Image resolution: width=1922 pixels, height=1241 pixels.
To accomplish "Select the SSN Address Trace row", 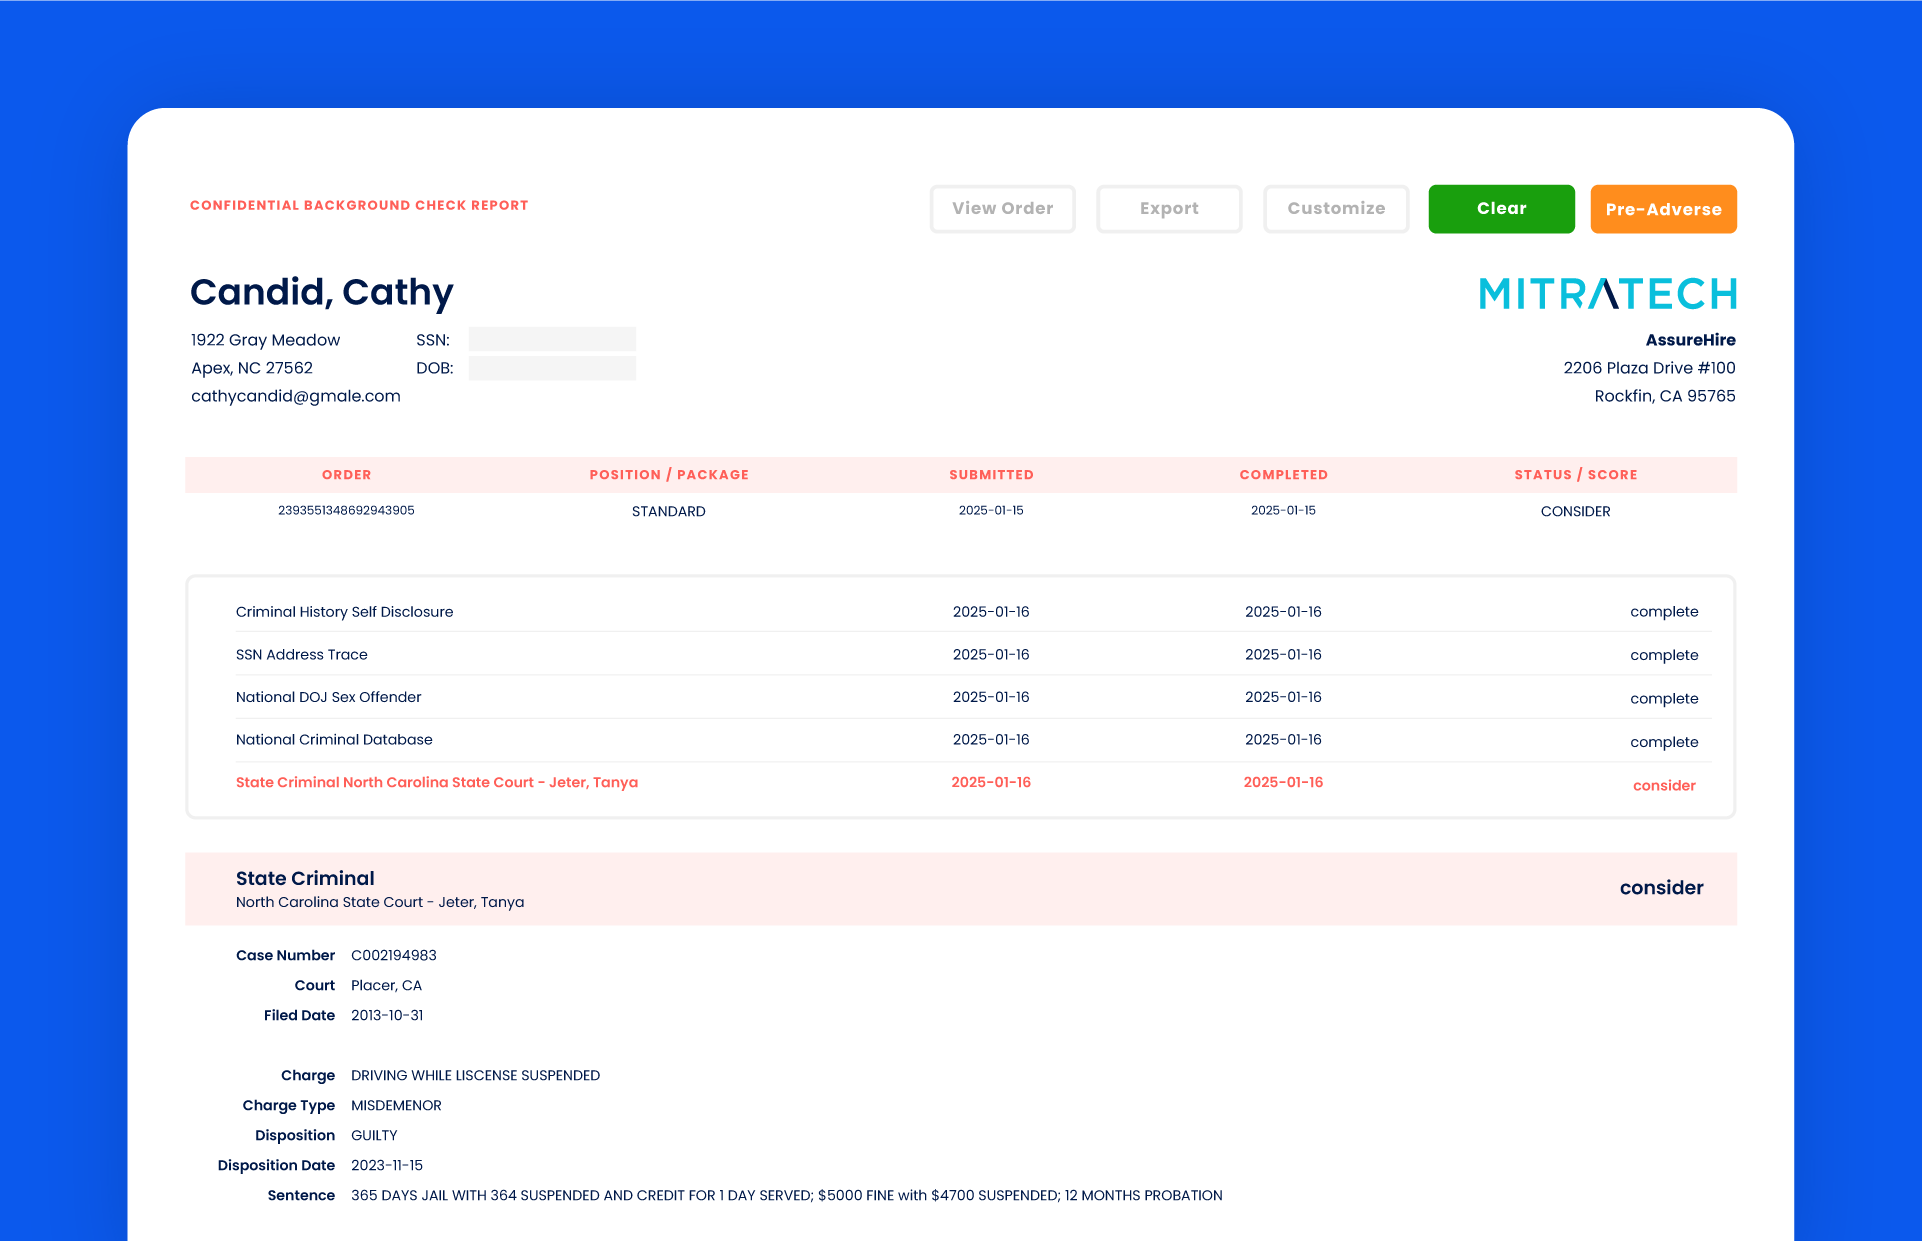I will 301,654.
